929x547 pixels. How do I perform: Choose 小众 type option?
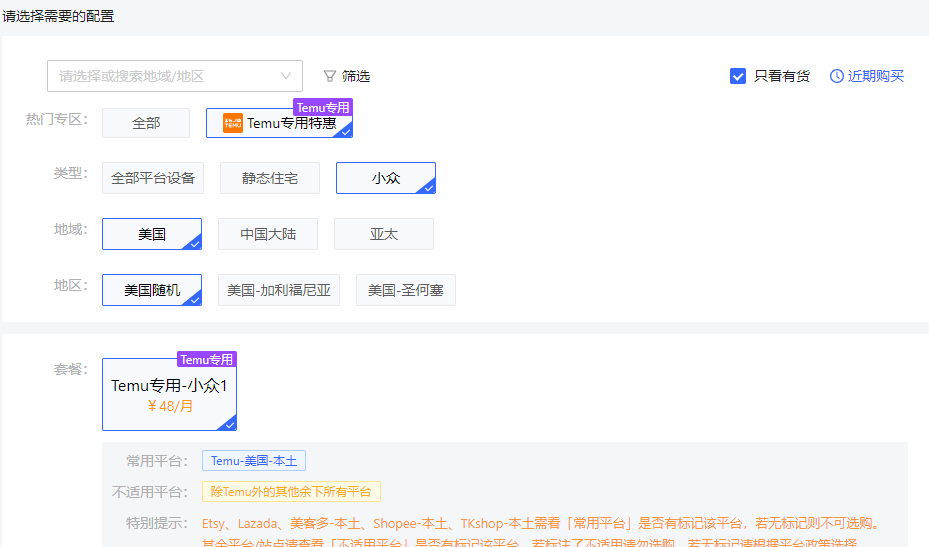386,178
